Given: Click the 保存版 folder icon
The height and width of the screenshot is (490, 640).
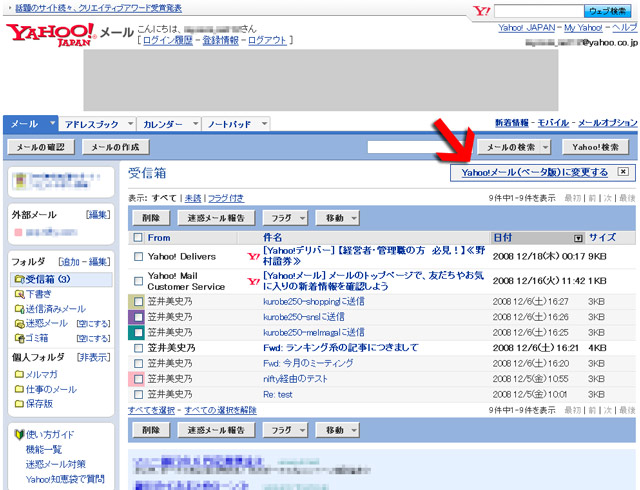Looking at the screenshot, I should point(19,404).
